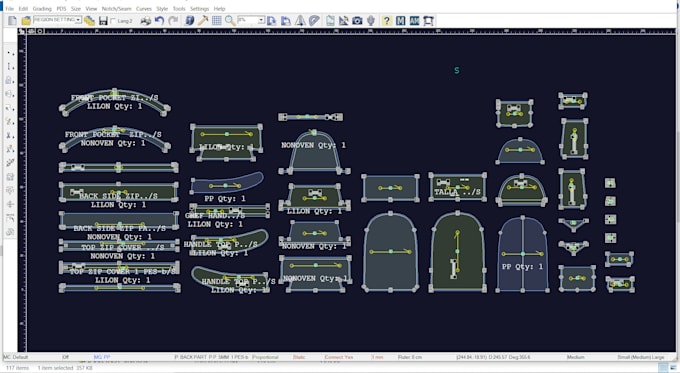The width and height of the screenshot is (680, 373).
Task: Click the Print toolbar icon
Action: [x=146, y=20]
